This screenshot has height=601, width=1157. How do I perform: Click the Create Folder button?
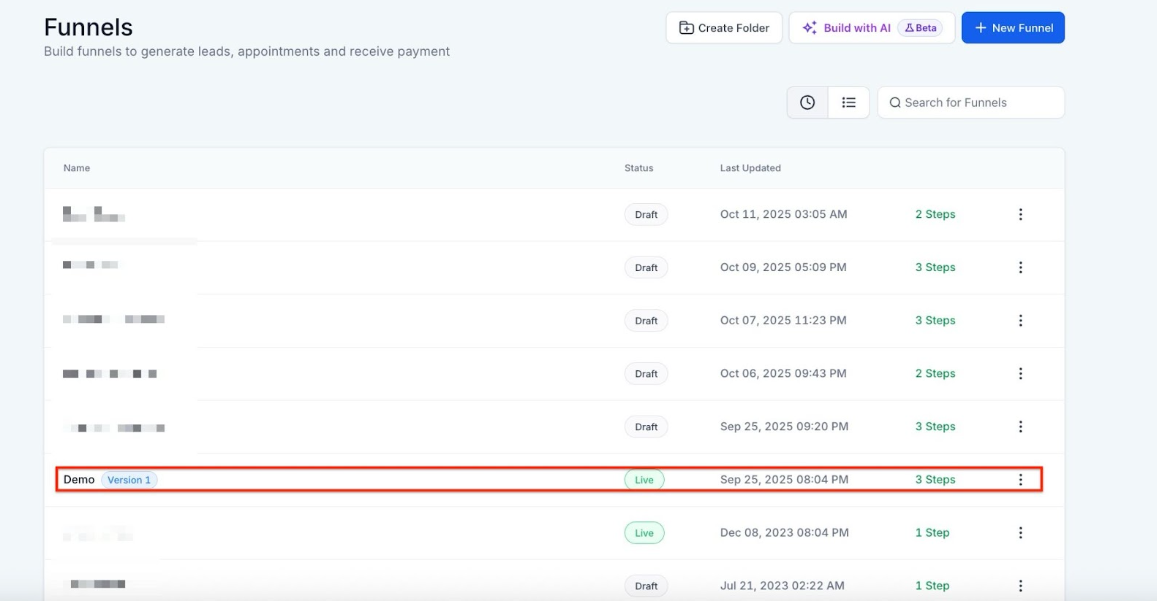coord(723,28)
